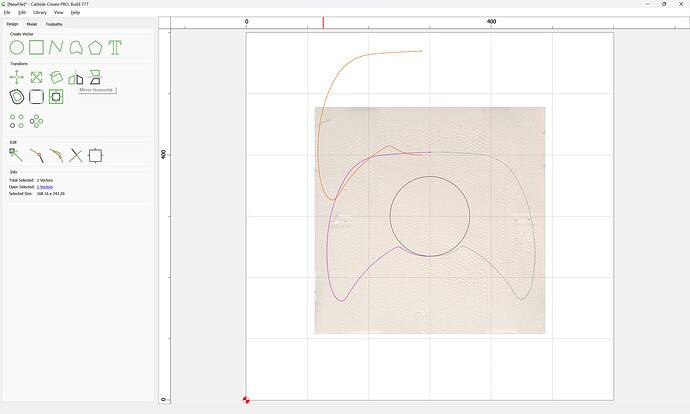Click the Scale transform icon

(x=36, y=77)
